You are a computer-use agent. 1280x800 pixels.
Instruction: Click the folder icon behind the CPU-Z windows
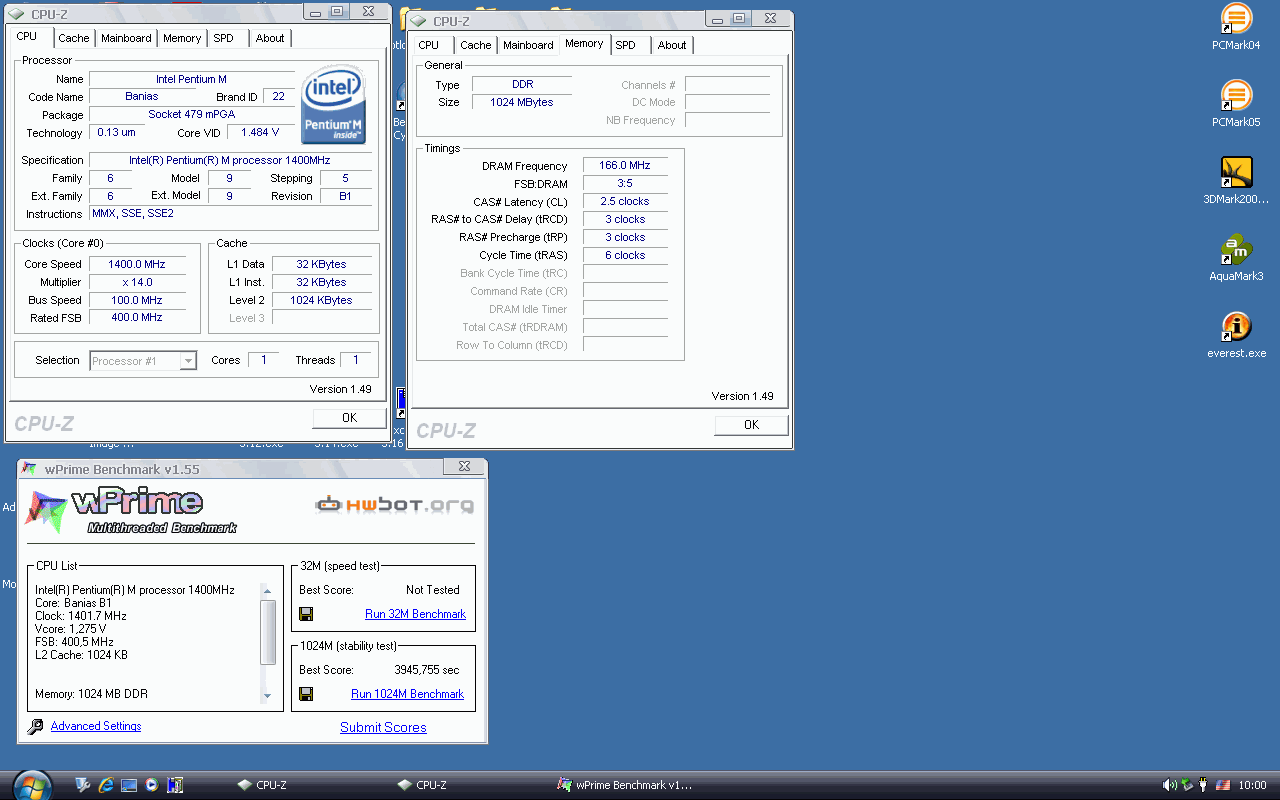(x=410, y=19)
